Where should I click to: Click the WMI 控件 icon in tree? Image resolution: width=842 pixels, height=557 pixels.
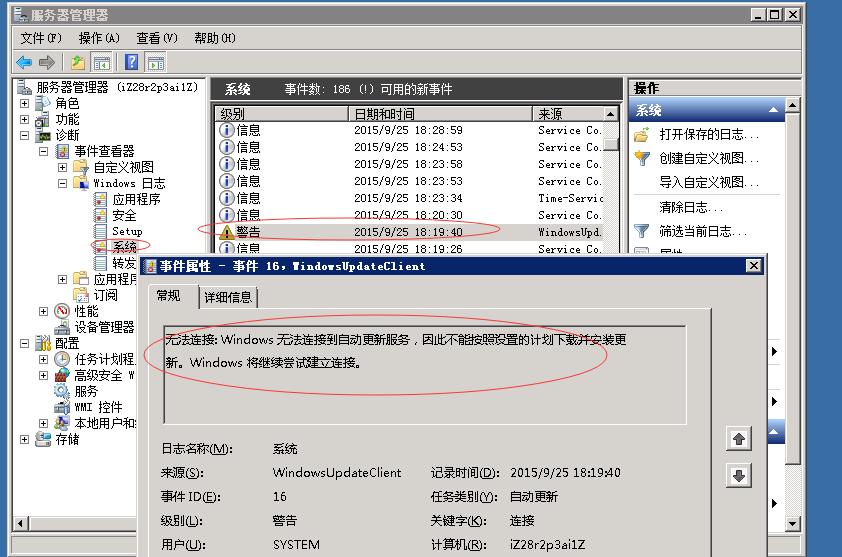point(62,407)
